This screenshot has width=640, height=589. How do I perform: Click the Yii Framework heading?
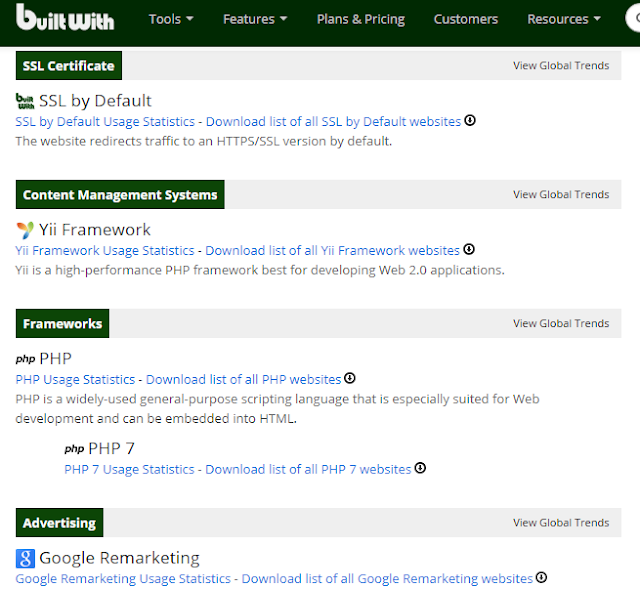(x=95, y=230)
